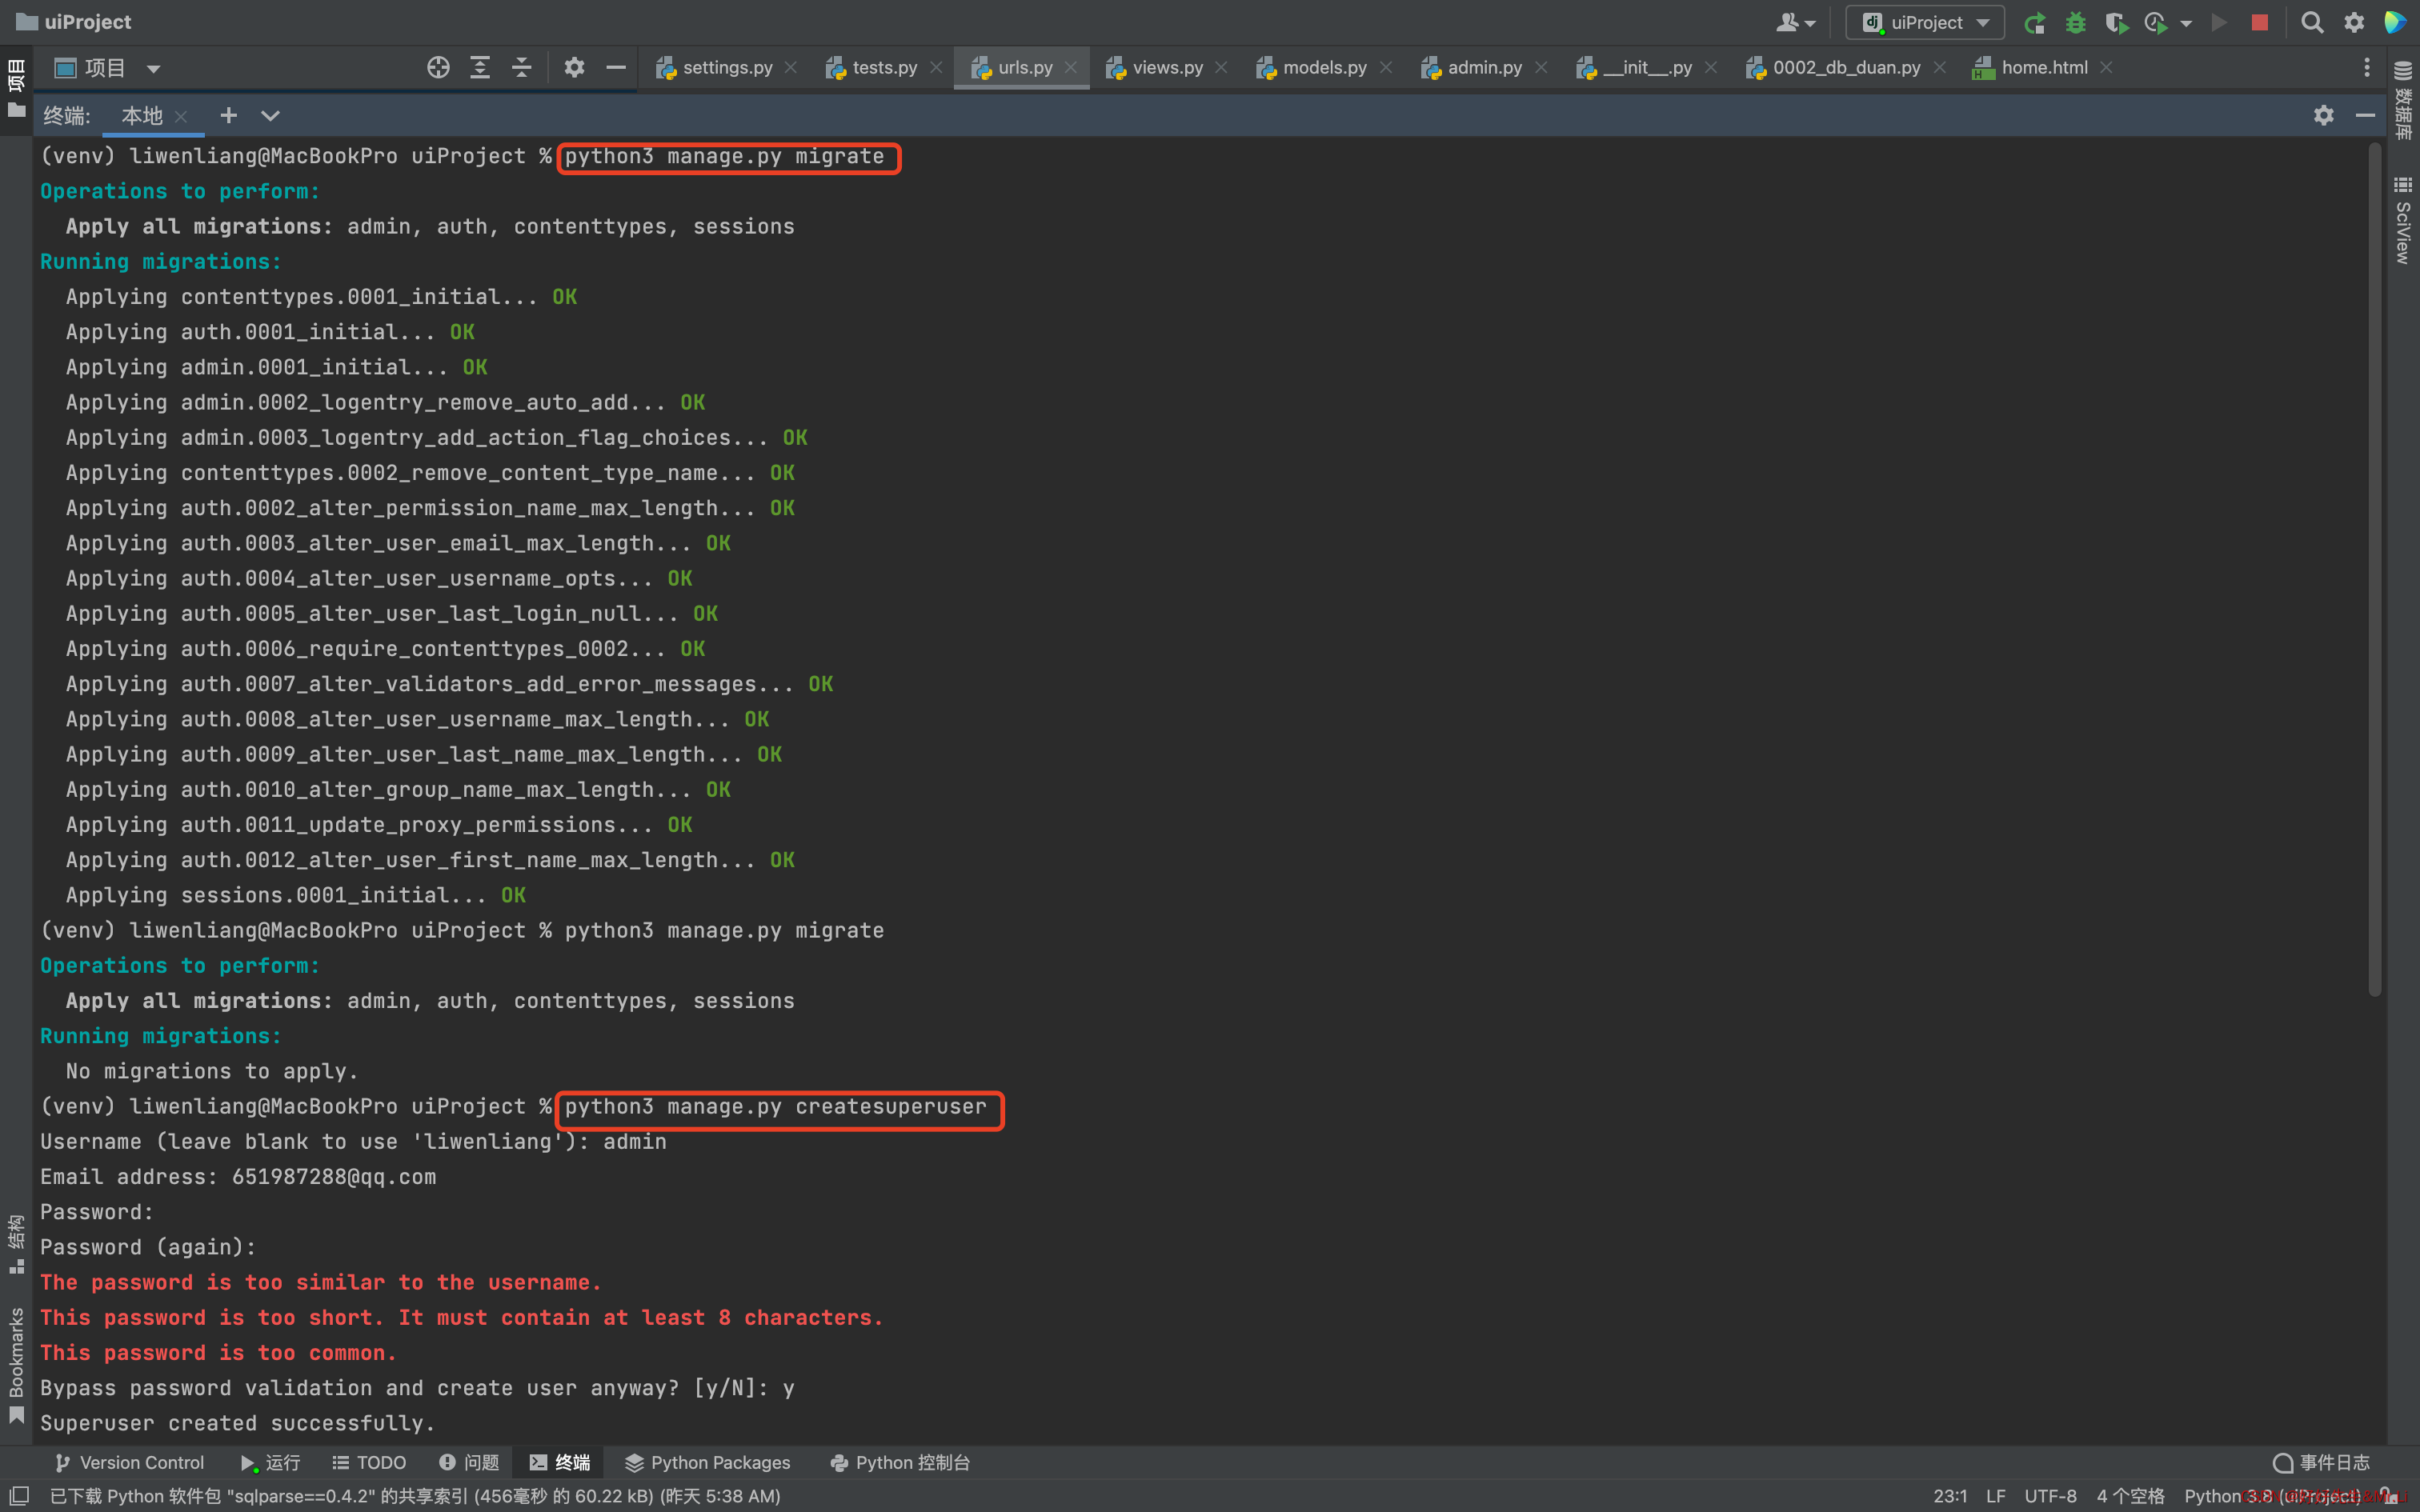Open IDE settings gear in top toolbar
The width and height of the screenshot is (2420, 1512).
[x=2354, y=22]
